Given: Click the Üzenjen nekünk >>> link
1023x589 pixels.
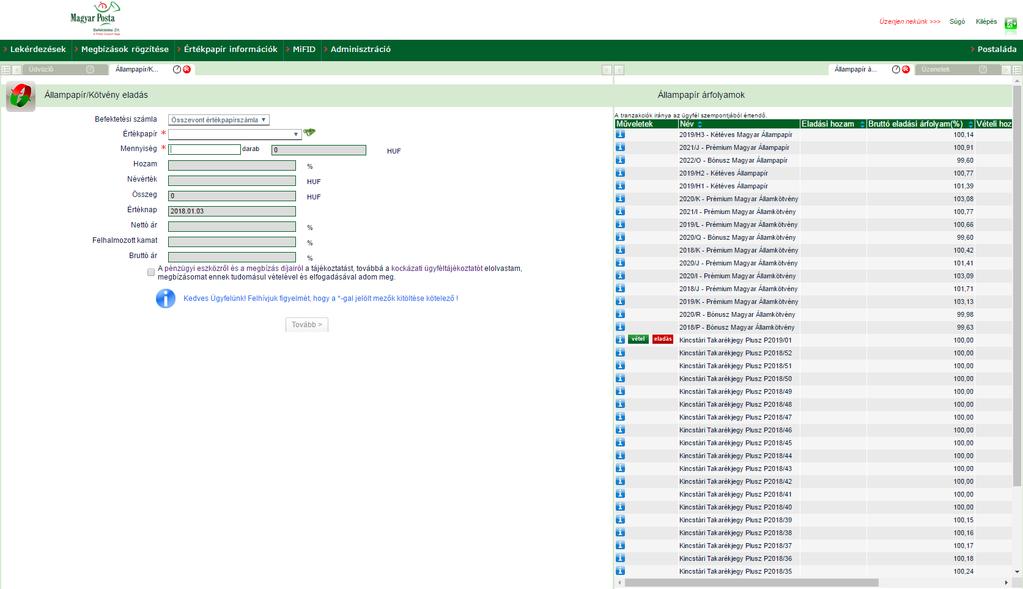Looking at the screenshot, I should (x=909, y=22).
